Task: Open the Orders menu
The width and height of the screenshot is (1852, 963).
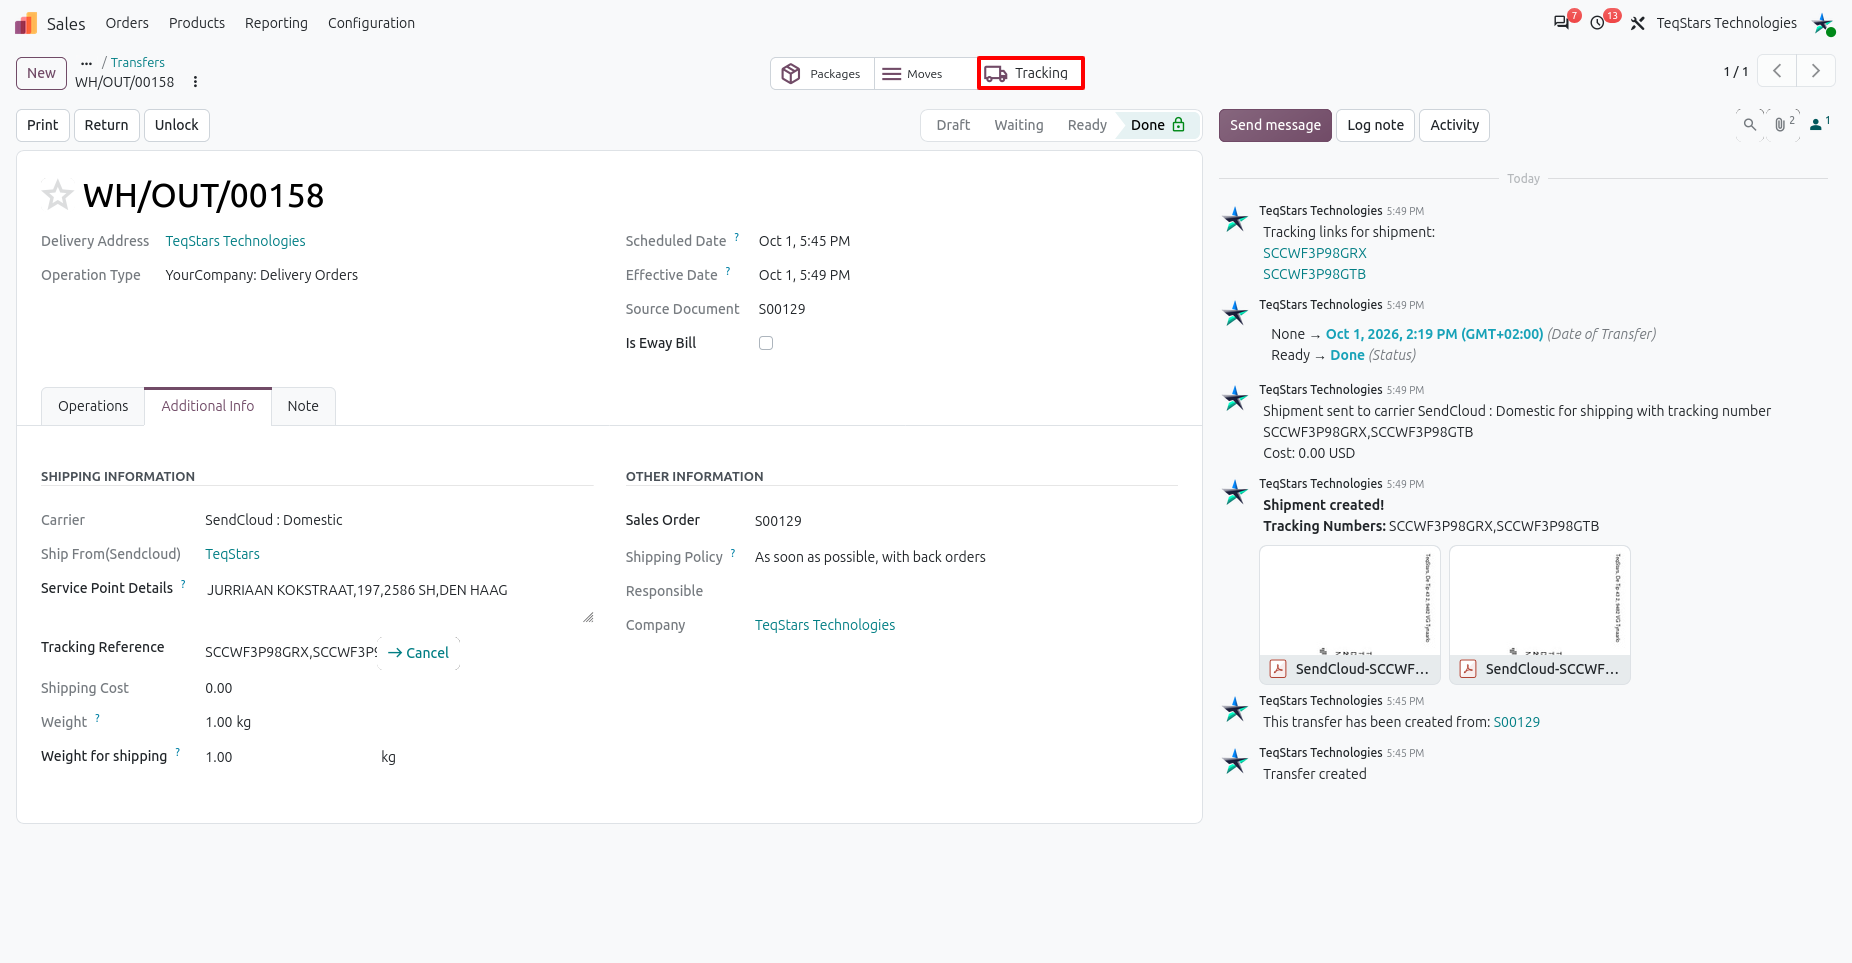Action: click(x=127, y=23)
